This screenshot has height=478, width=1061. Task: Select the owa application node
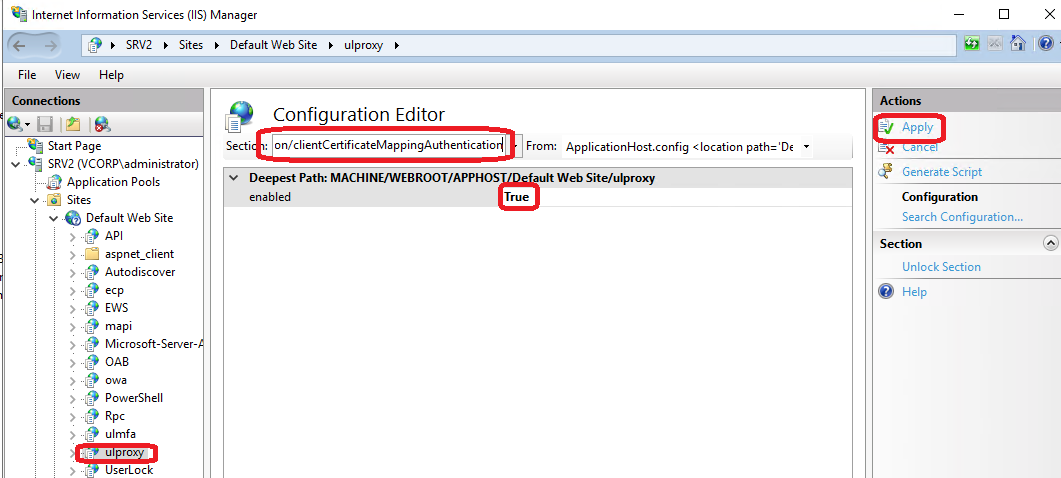click(x=116, y=380)
